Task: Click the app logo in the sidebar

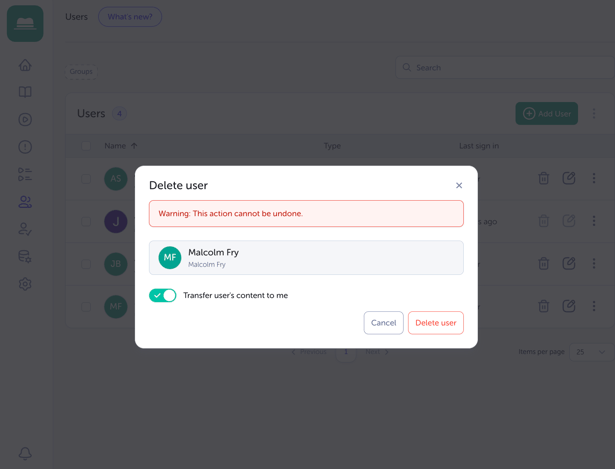Action: click(25, 24)
